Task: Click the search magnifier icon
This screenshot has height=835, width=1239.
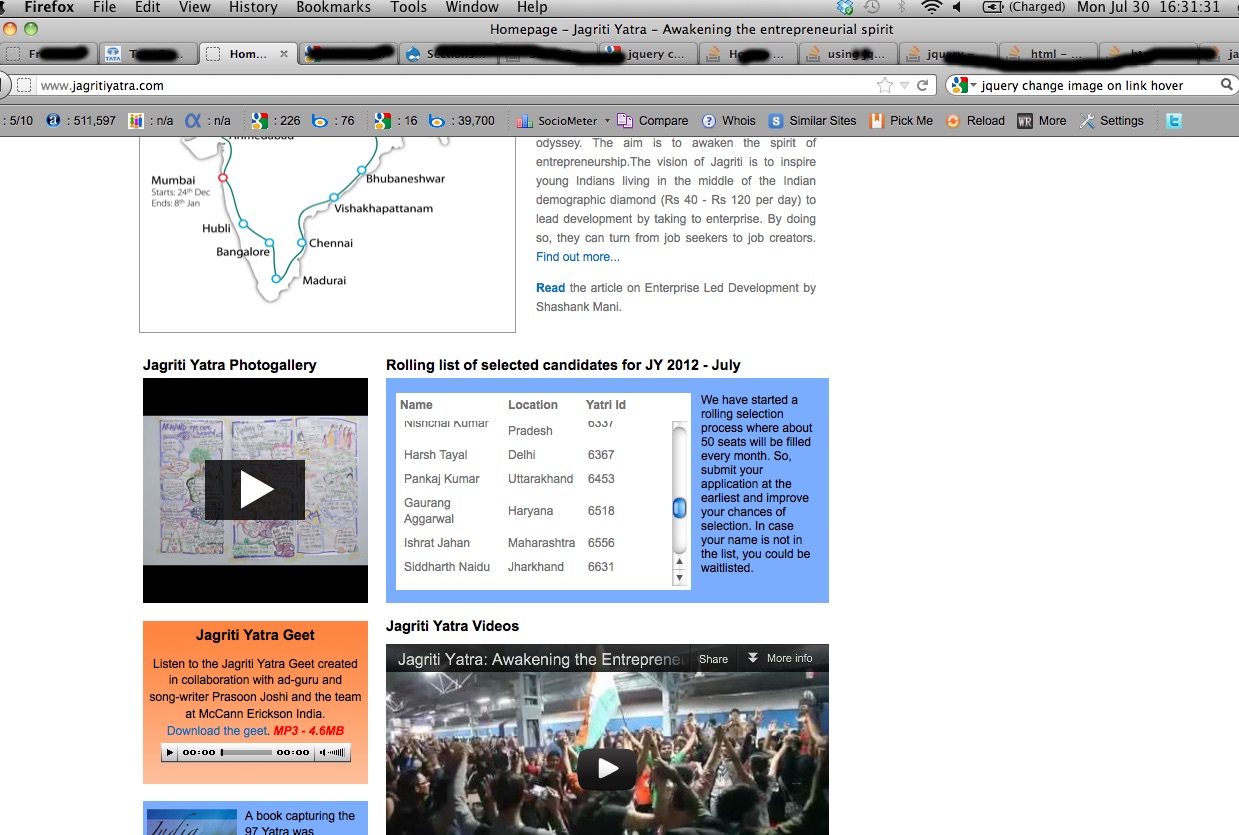Action: point(1227,85)
